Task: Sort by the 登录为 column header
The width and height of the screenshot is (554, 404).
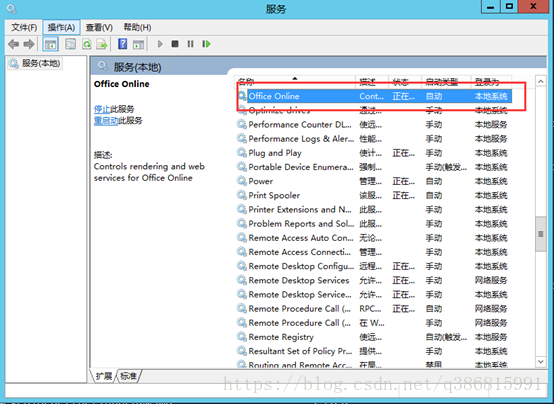Action: pos(491,82)
